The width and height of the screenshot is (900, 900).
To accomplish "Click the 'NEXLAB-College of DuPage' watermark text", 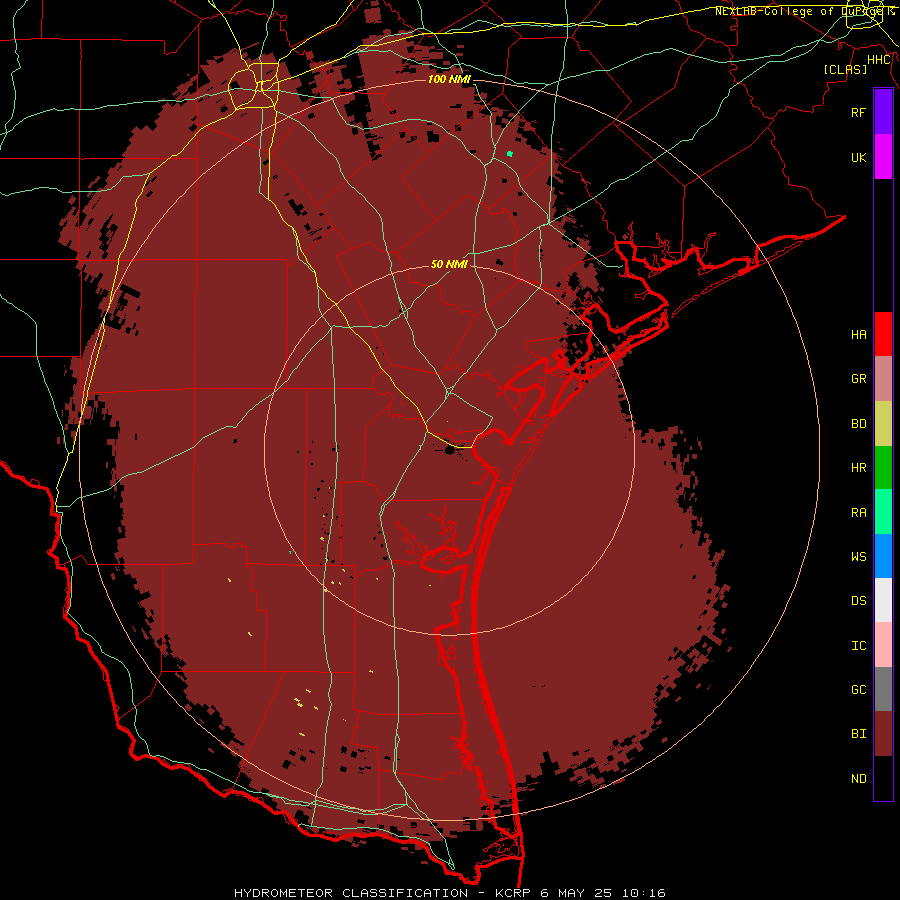I will 801,11.
